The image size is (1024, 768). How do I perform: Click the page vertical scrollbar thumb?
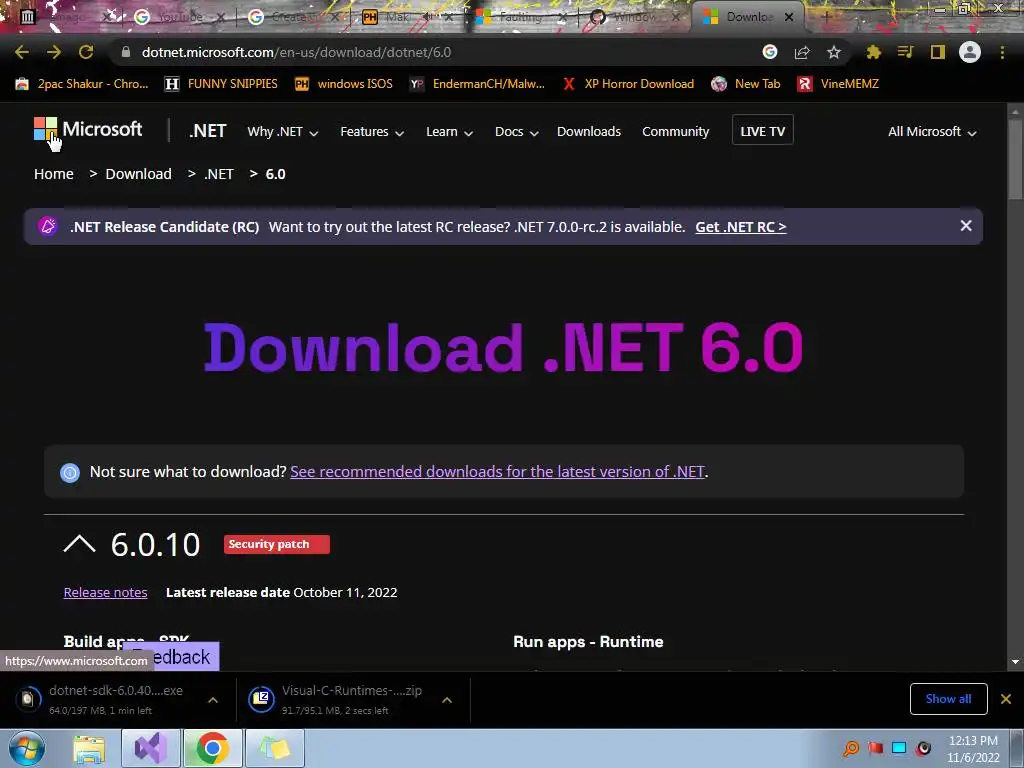tap(1016, 159)
